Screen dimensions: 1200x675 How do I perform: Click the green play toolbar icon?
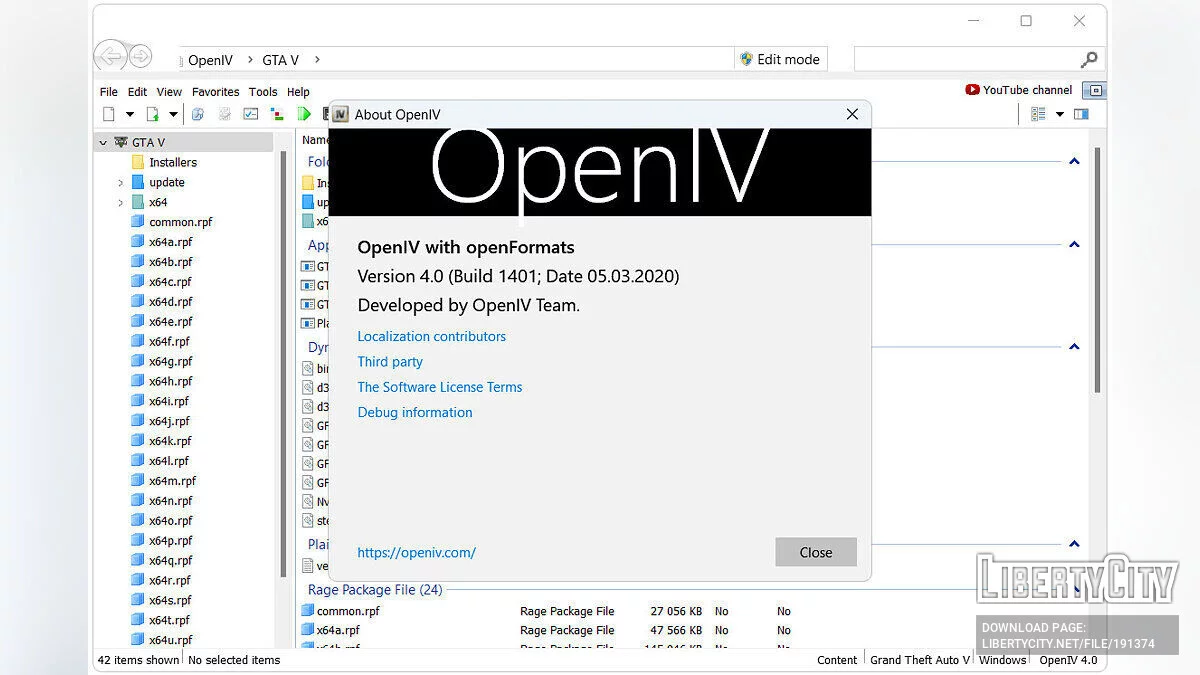(x=304, y=114)
